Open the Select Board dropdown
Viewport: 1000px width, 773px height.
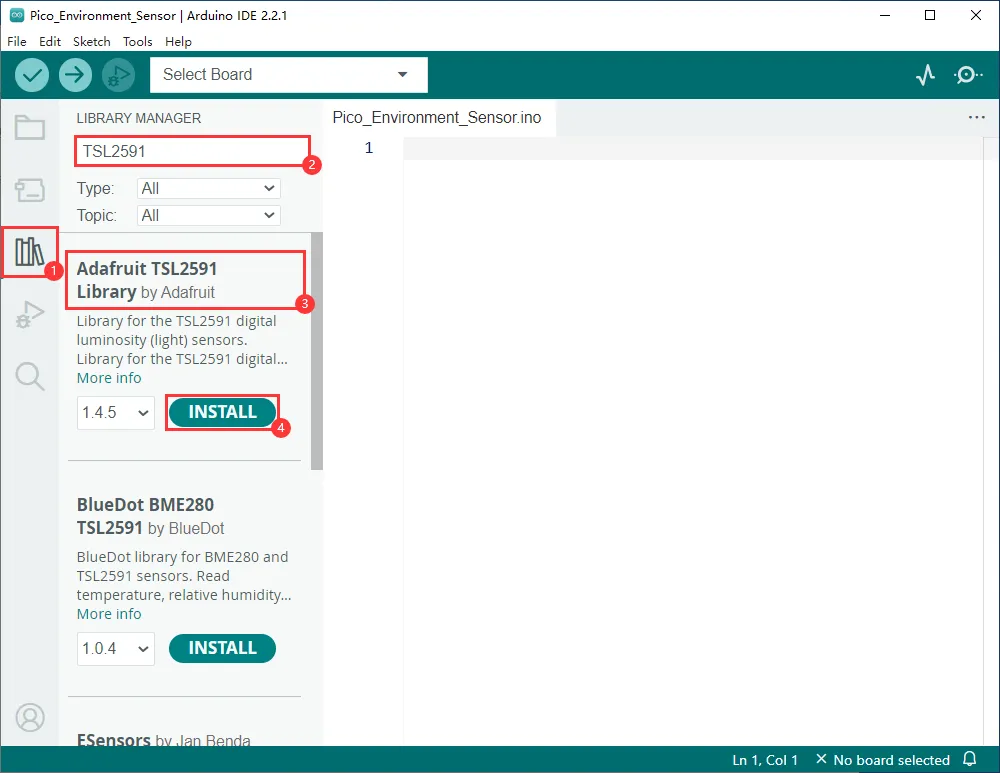[288, 75]
